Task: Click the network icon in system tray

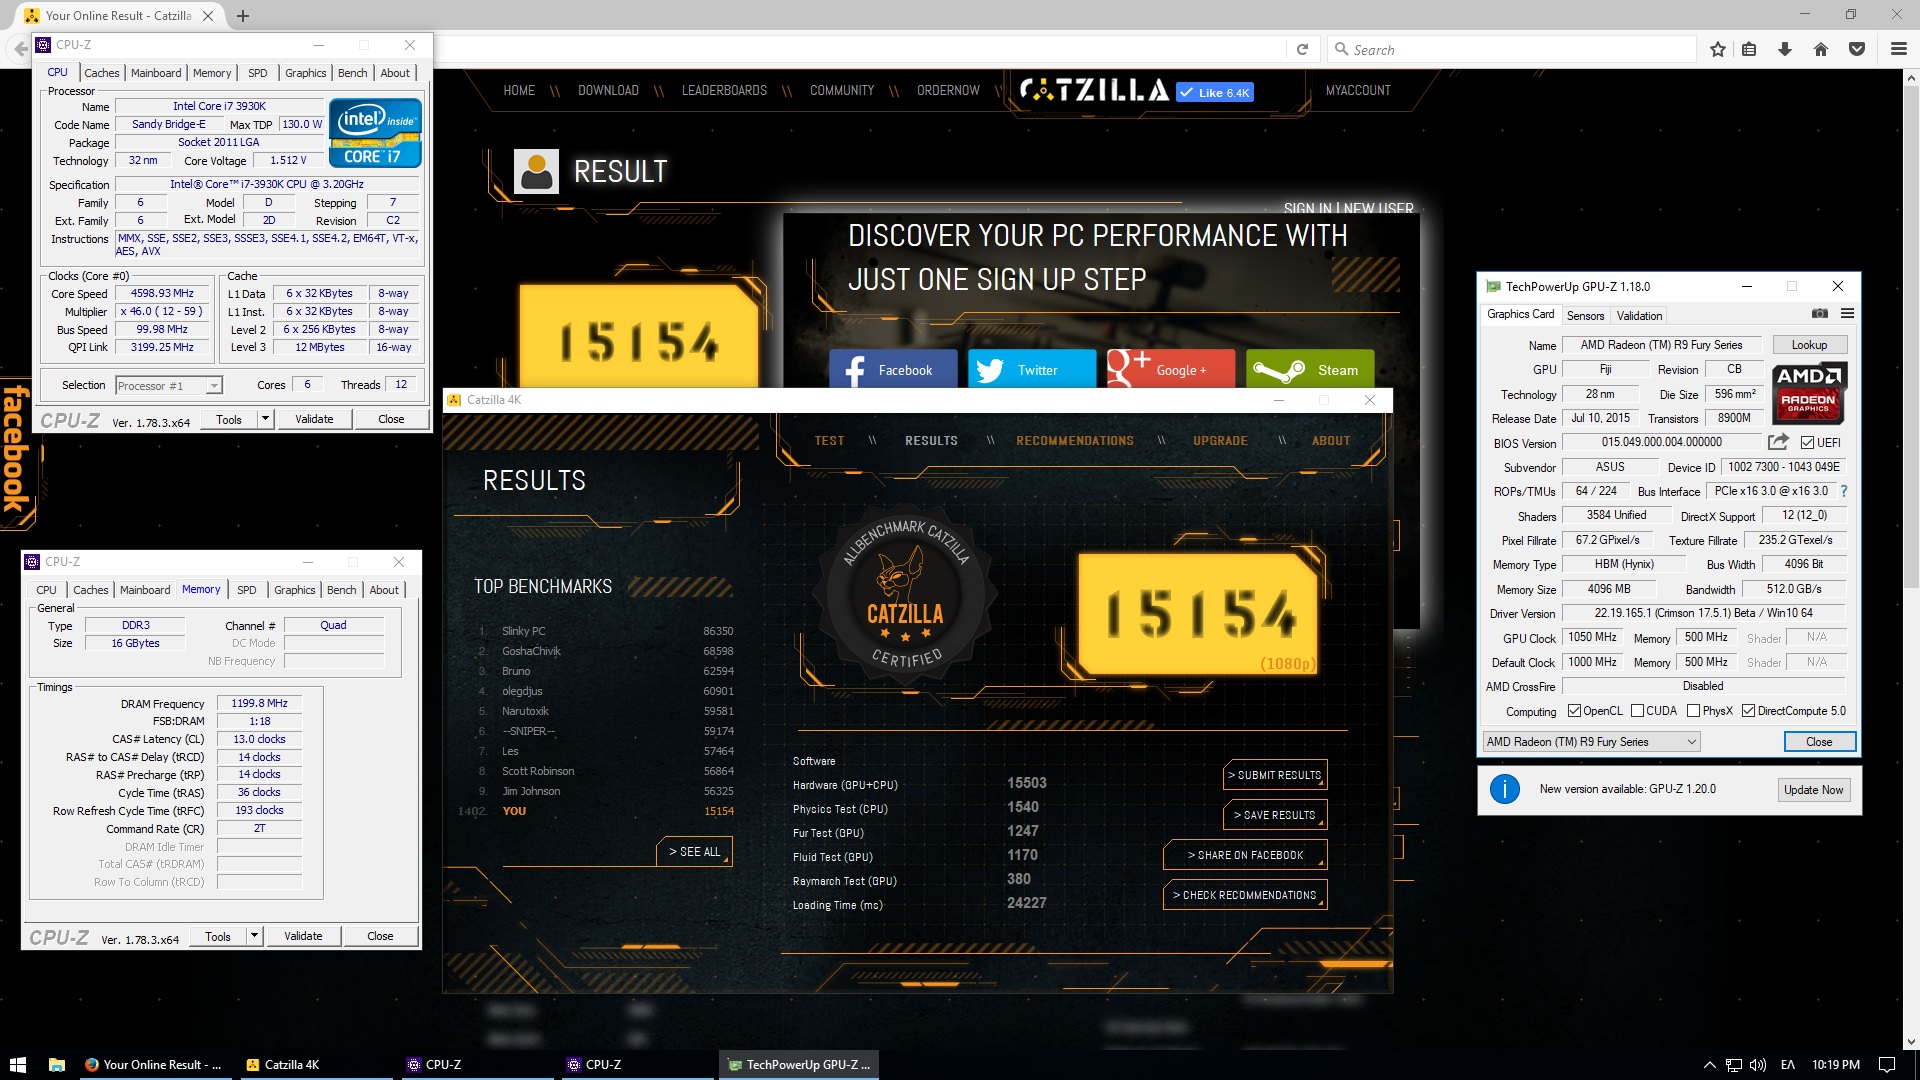Action: pos(1734,1065)
